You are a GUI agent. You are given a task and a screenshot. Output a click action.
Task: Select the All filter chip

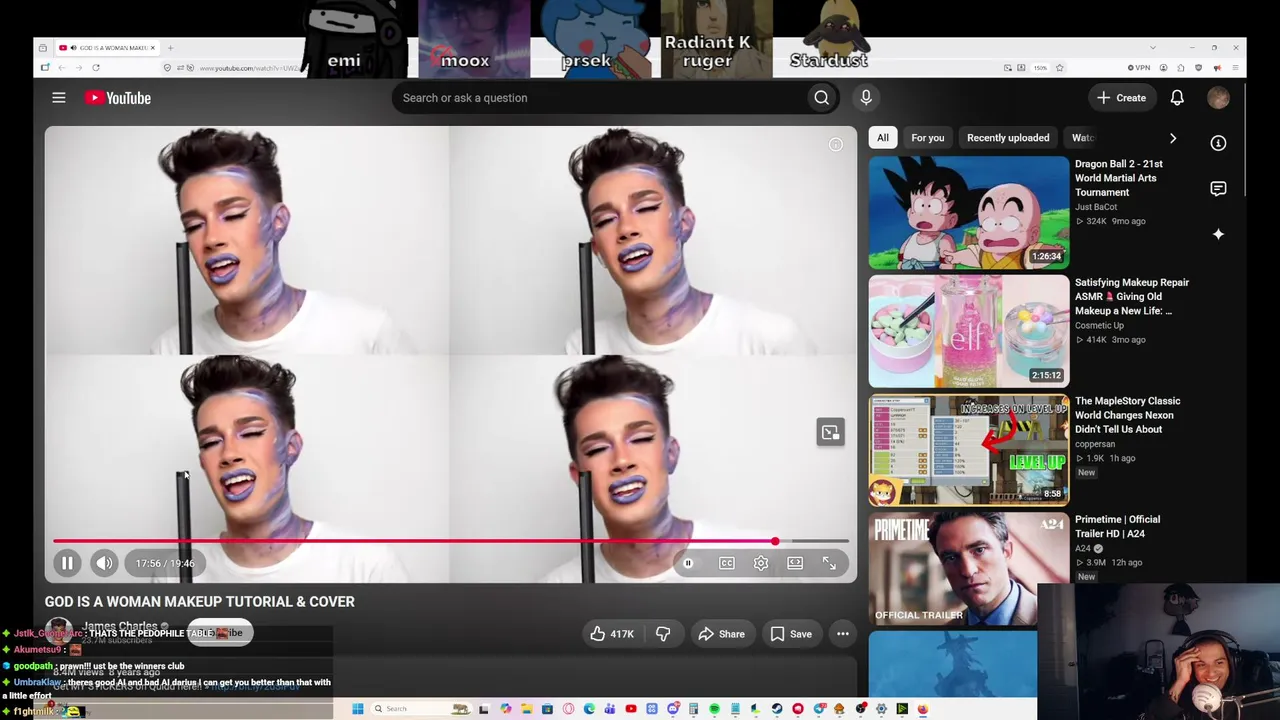point(882,138)
